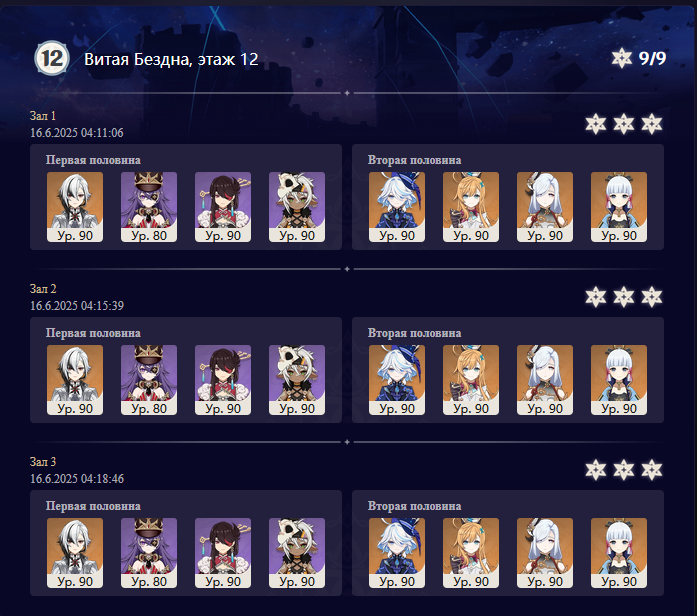Click the level 80 purple-haired character in Зал 1
Image resolution: width=697 pixels, height=616 pixels.
149,207
